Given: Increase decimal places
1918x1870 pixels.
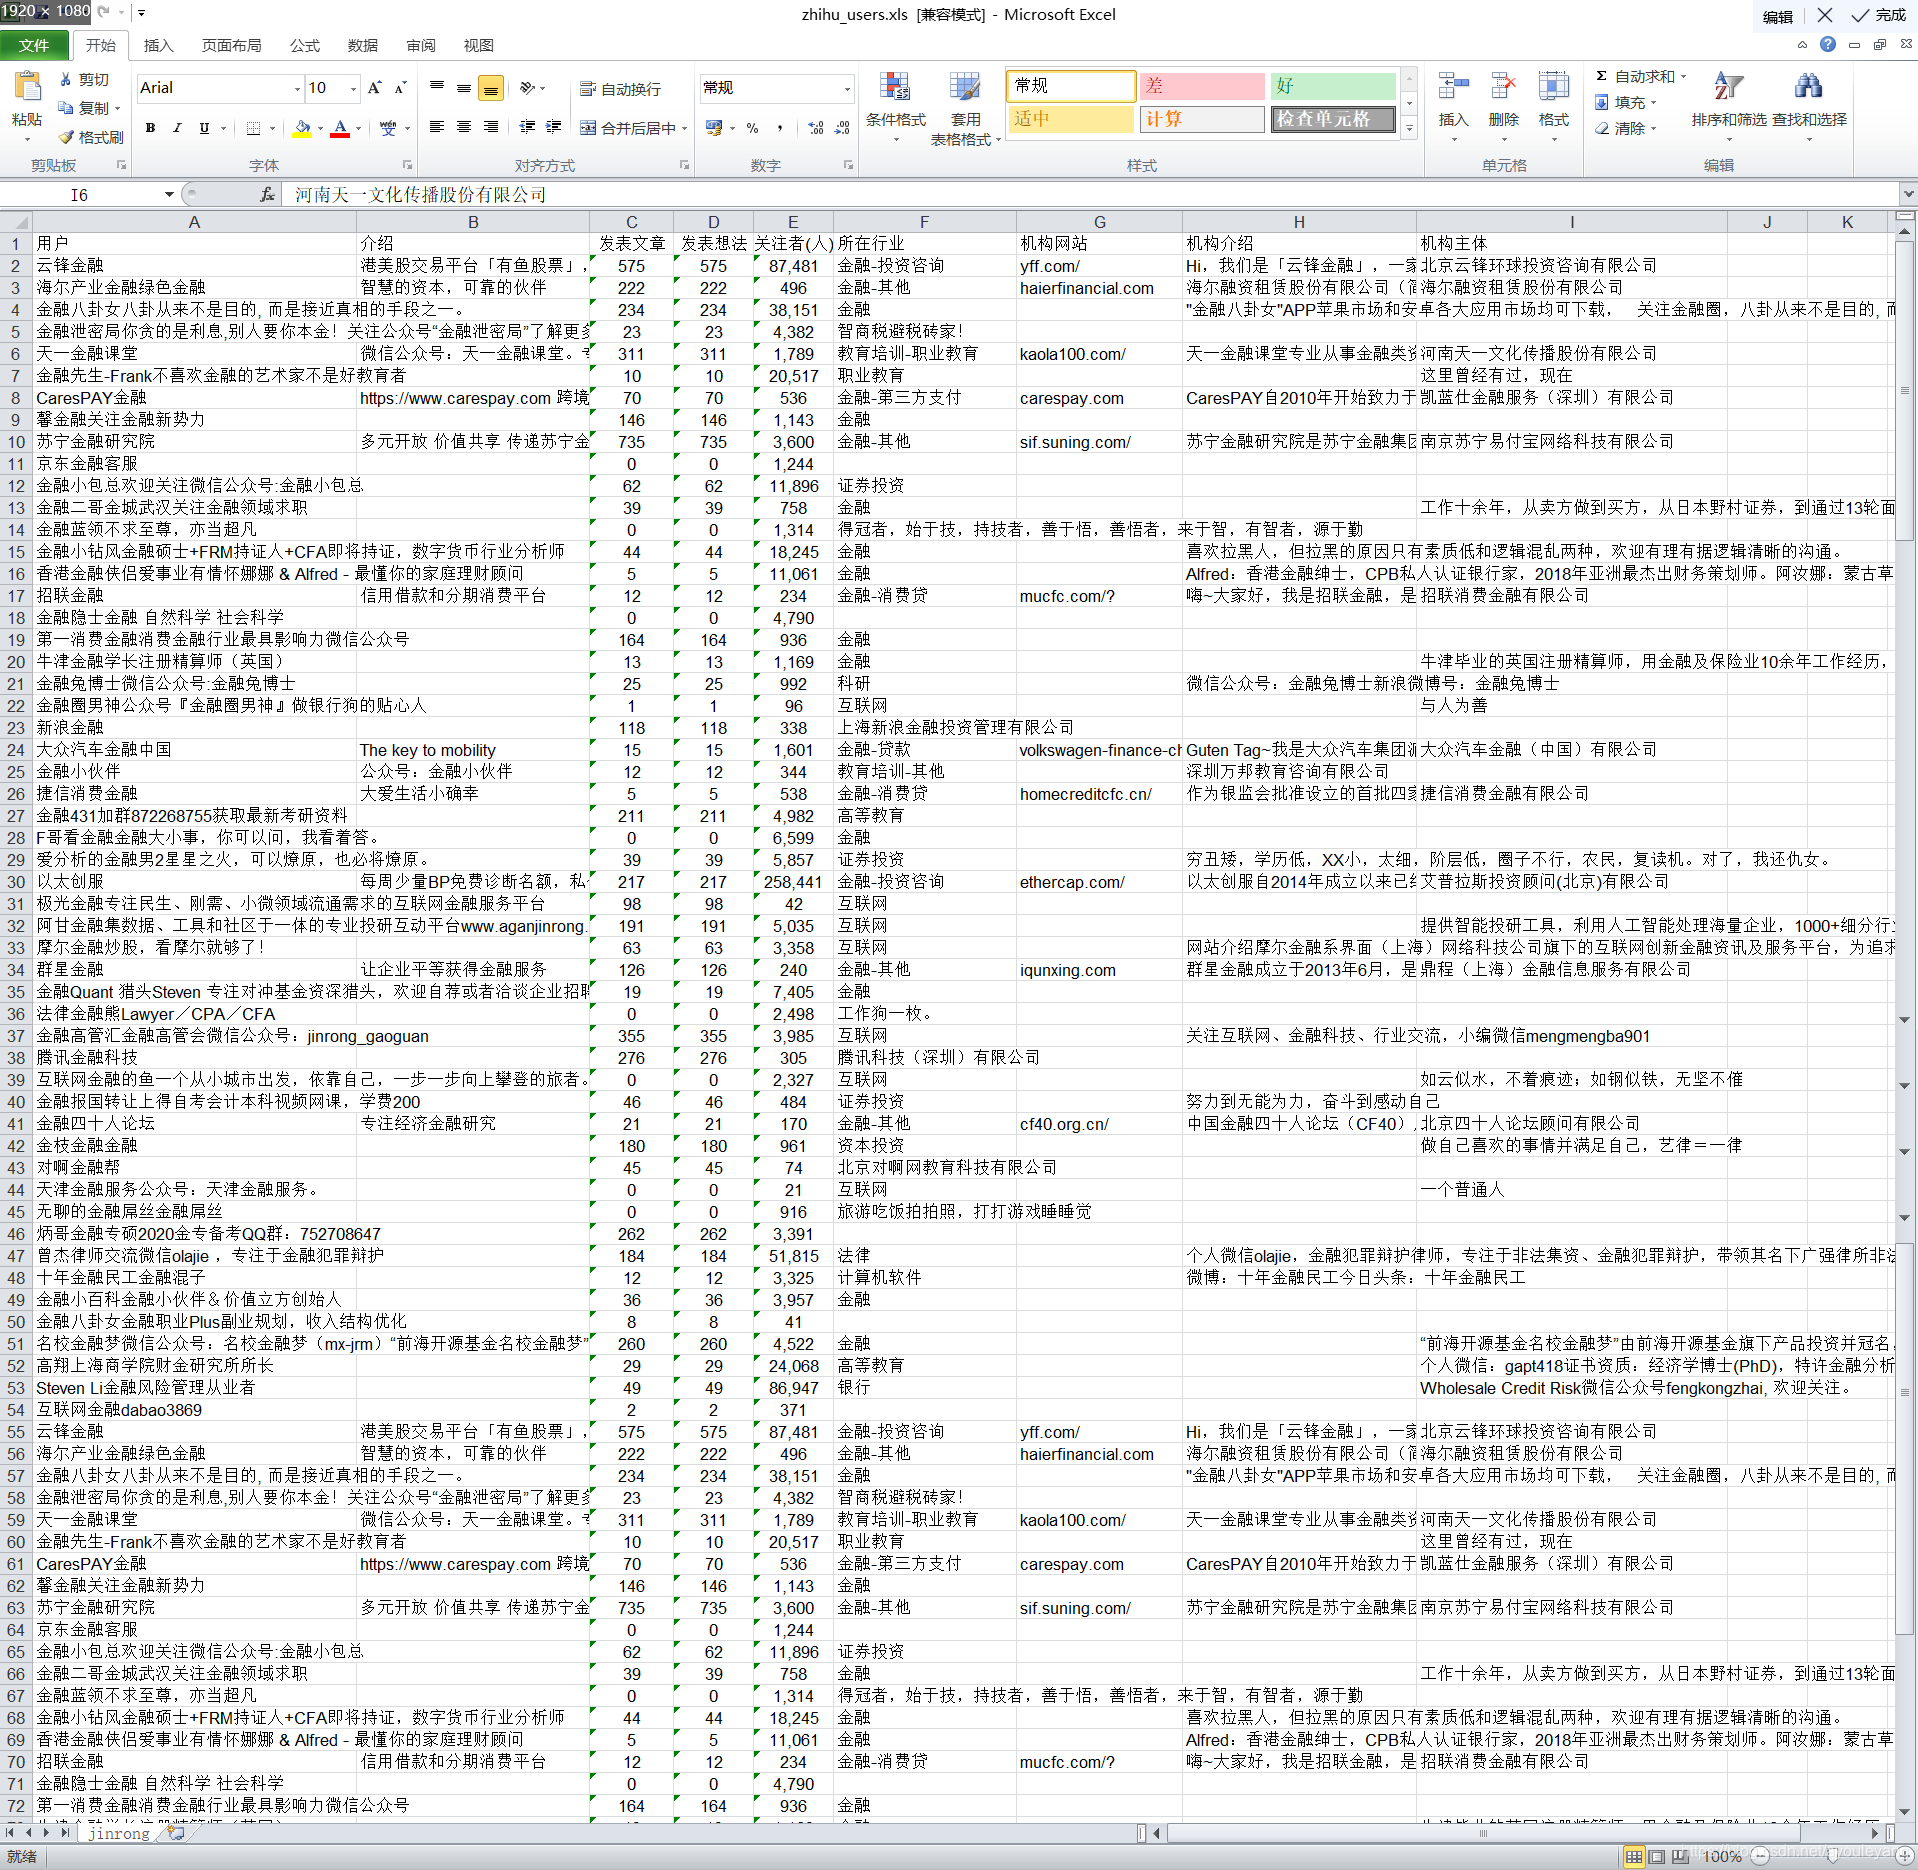Looking at the screenshot, I should point(816,128).
